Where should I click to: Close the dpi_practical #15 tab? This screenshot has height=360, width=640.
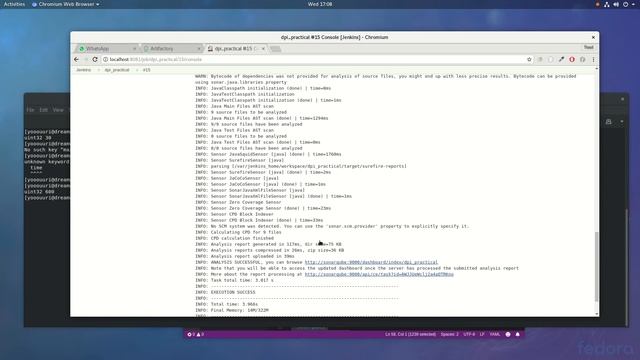tap(263, 49)
